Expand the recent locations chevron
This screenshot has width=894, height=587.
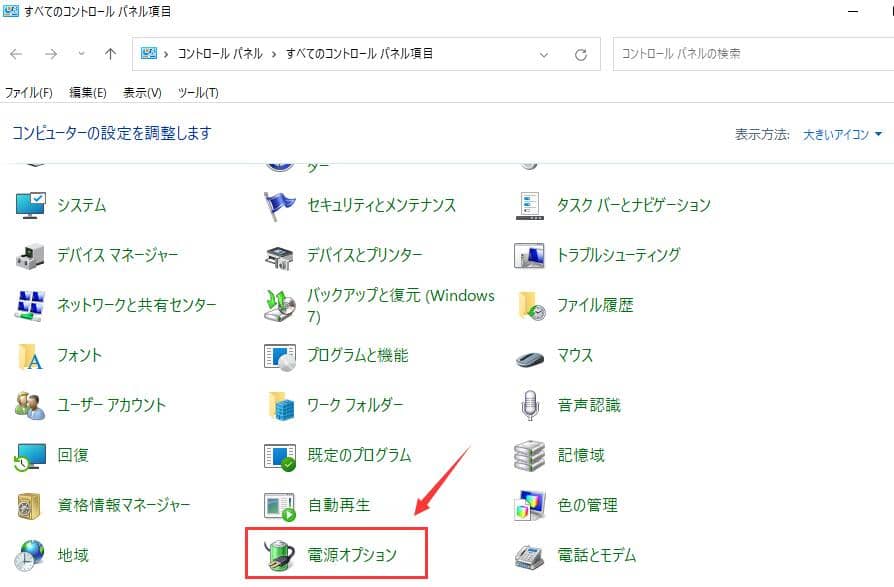pos(81,54)
